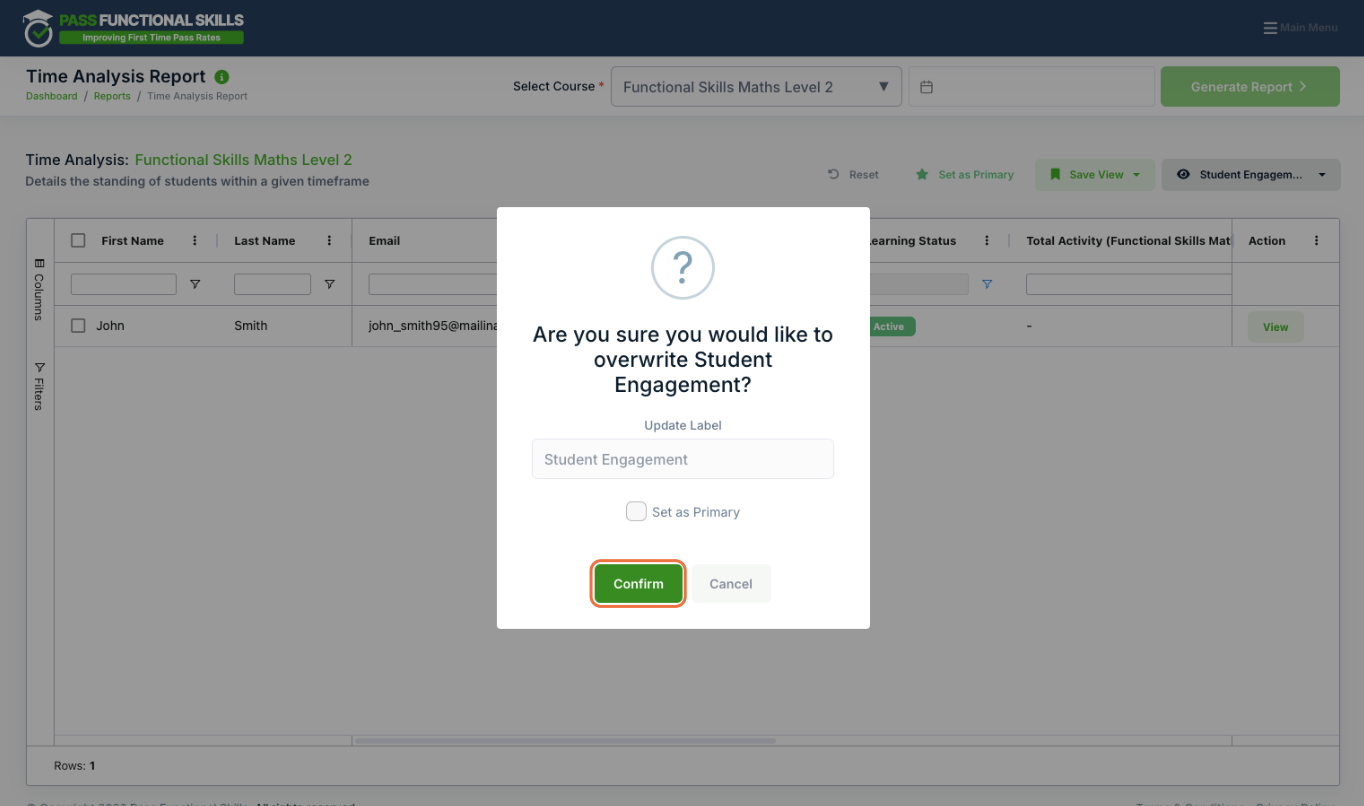Open the Main Menu hamburger icon
Image resolution: width=1364 pixels, height=806 pixels.
pos(1270,28)
